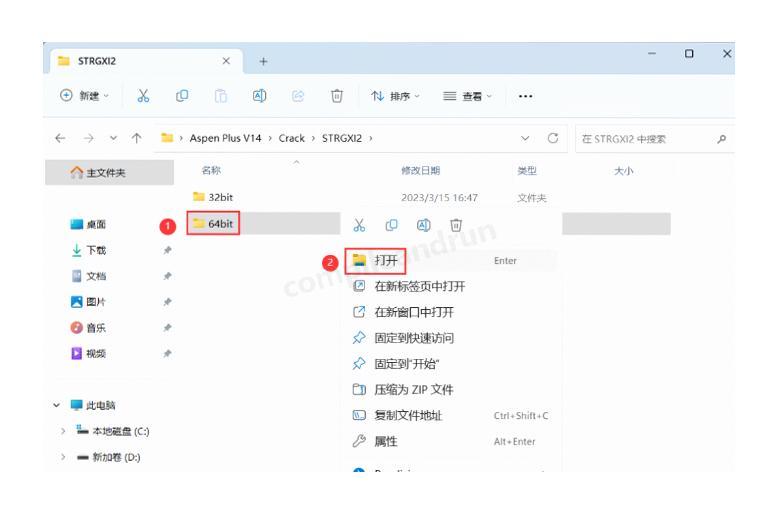Open the 排序 (Sort) dropdown
Viewport: 778px width, 515px height.
pyautogui.click(x=395, y=96)
